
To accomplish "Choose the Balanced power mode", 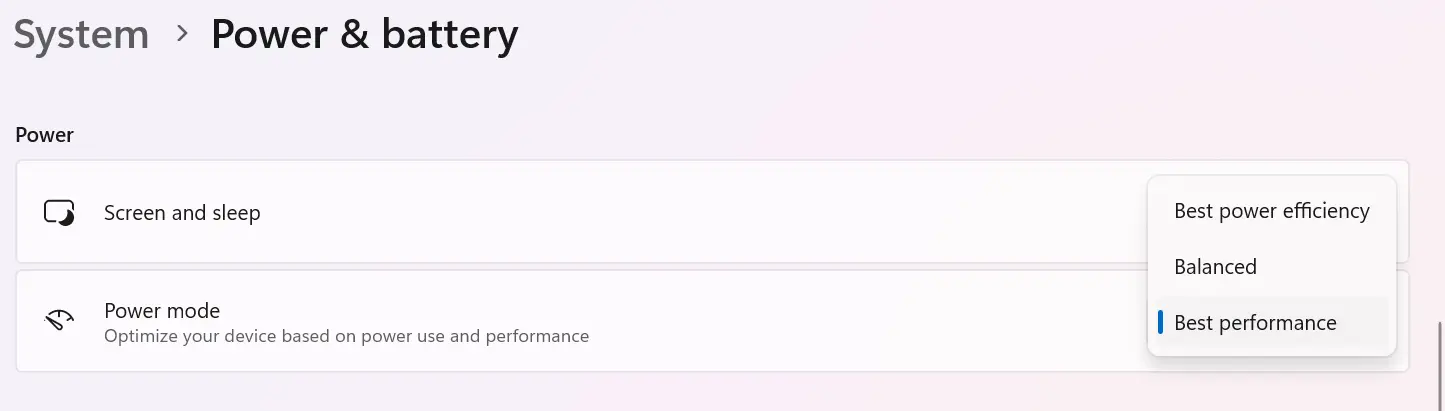I will (1215, 267).
